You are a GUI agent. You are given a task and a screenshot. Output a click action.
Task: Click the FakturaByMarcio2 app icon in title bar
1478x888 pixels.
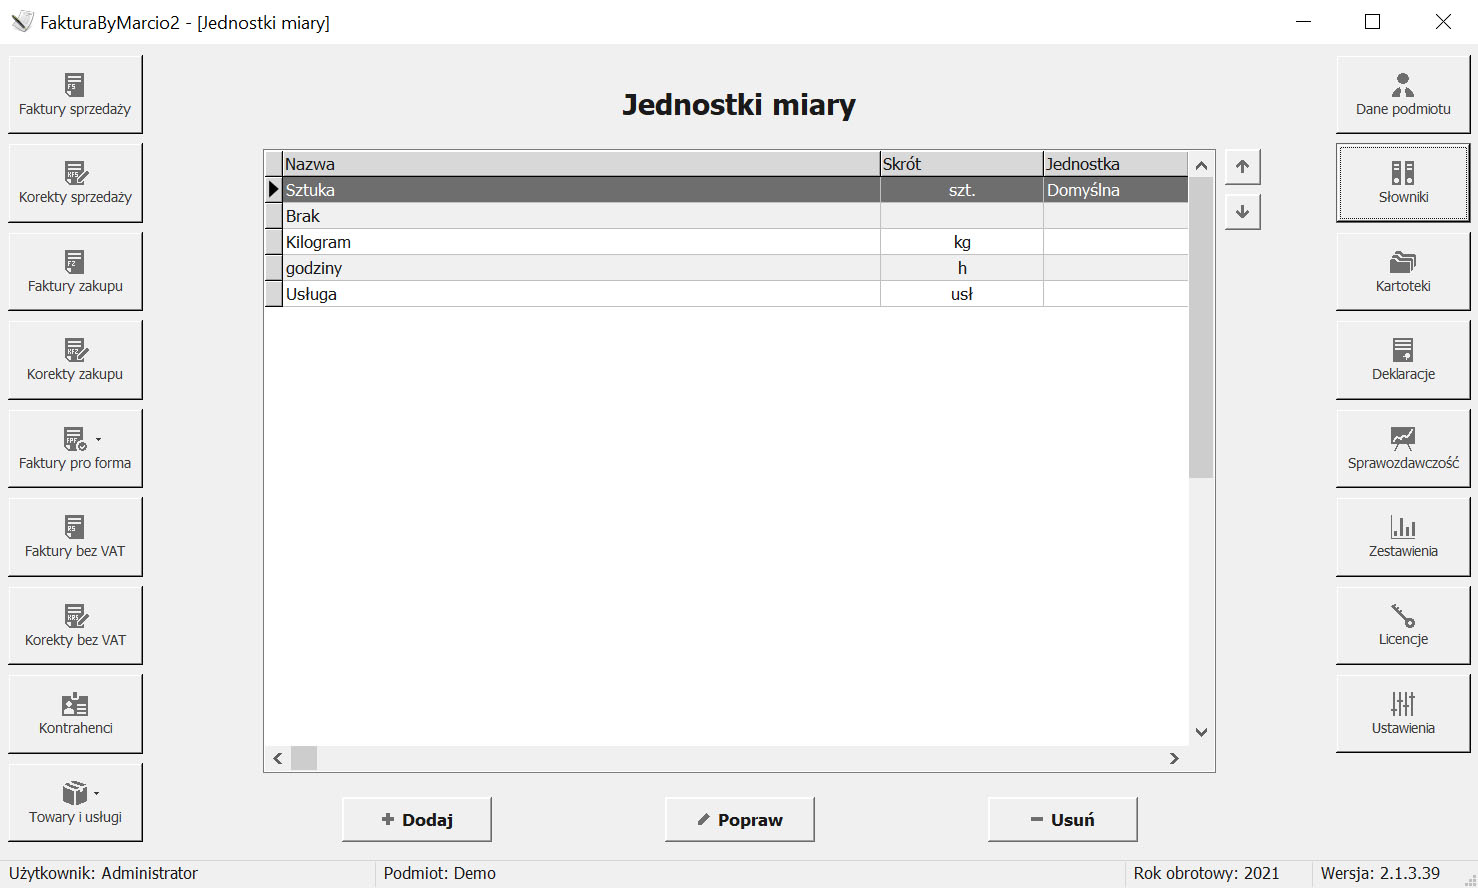click(22, 21)
